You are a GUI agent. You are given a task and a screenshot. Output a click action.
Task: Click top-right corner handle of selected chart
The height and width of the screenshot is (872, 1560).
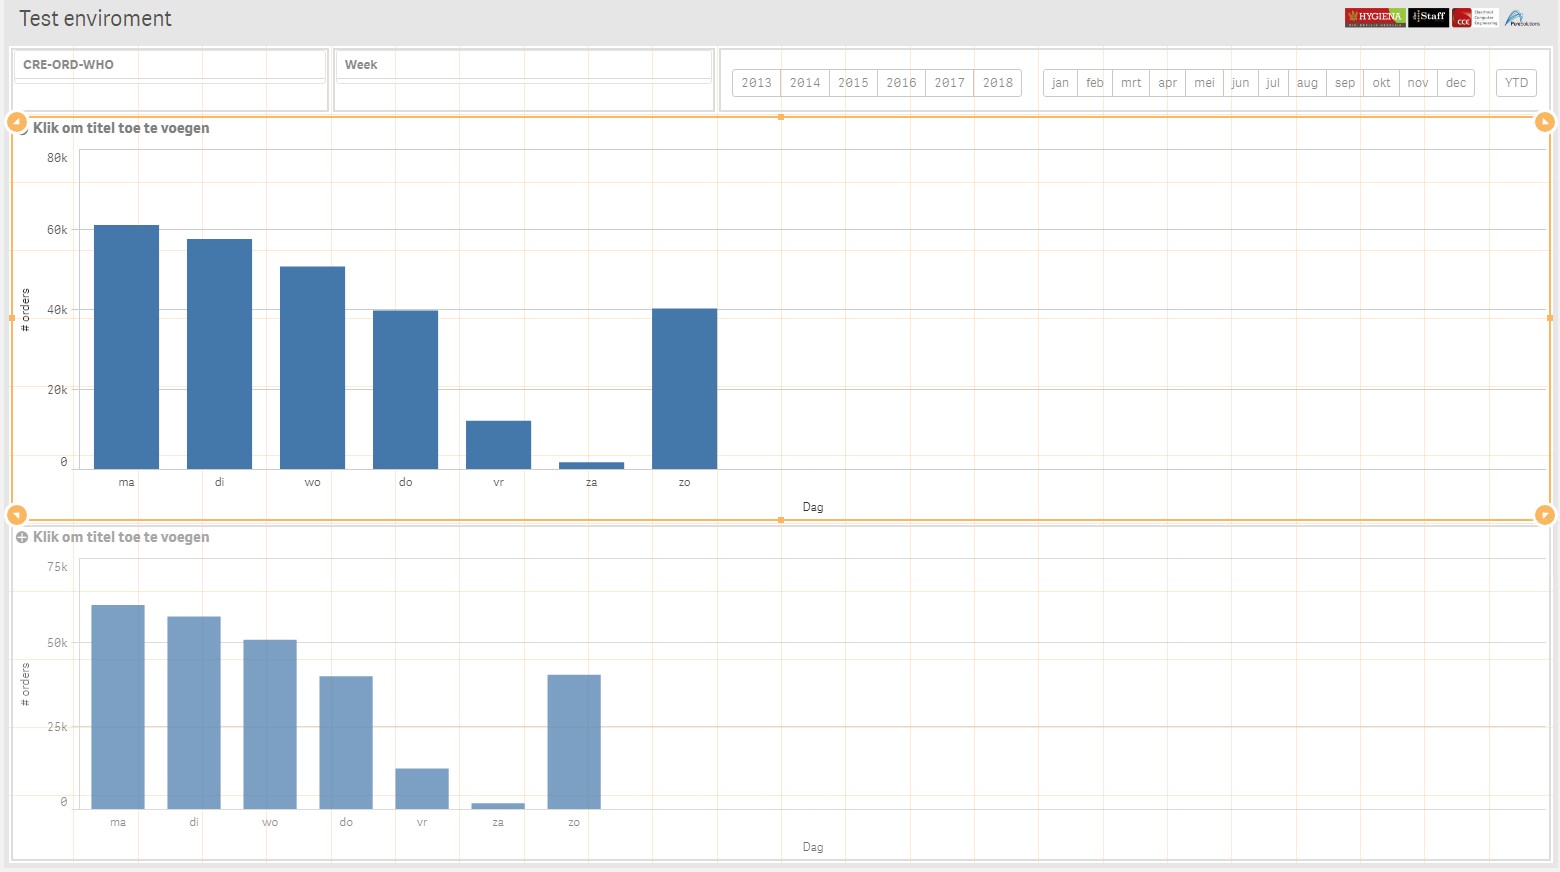point(1545,122)
